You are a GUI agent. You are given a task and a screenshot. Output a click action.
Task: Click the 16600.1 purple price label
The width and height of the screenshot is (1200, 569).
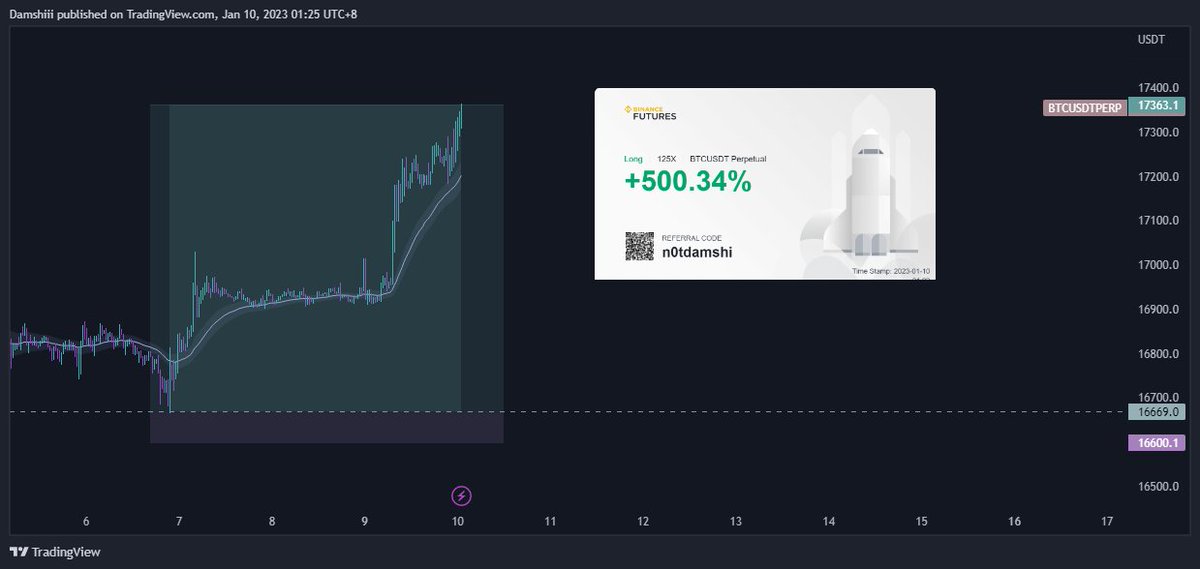click(1158, 443)
